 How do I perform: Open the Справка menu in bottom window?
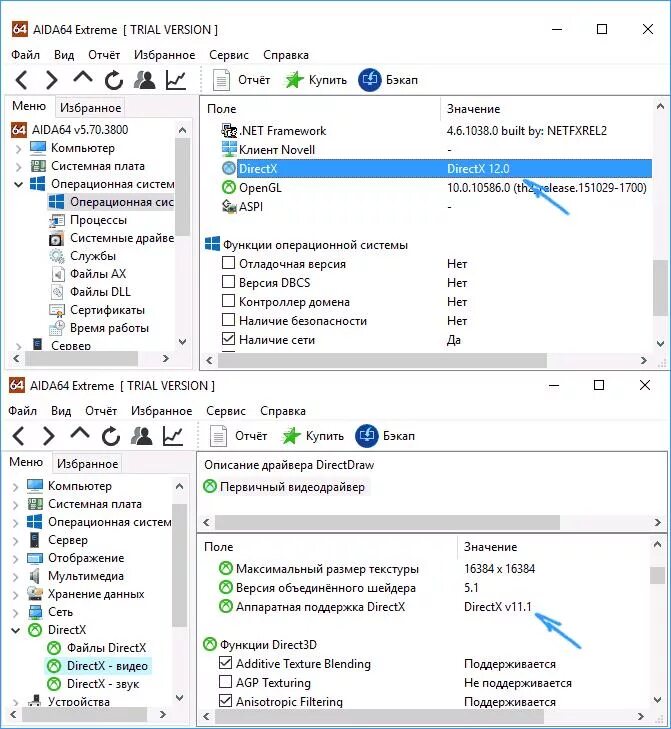(x=283, y=411)
